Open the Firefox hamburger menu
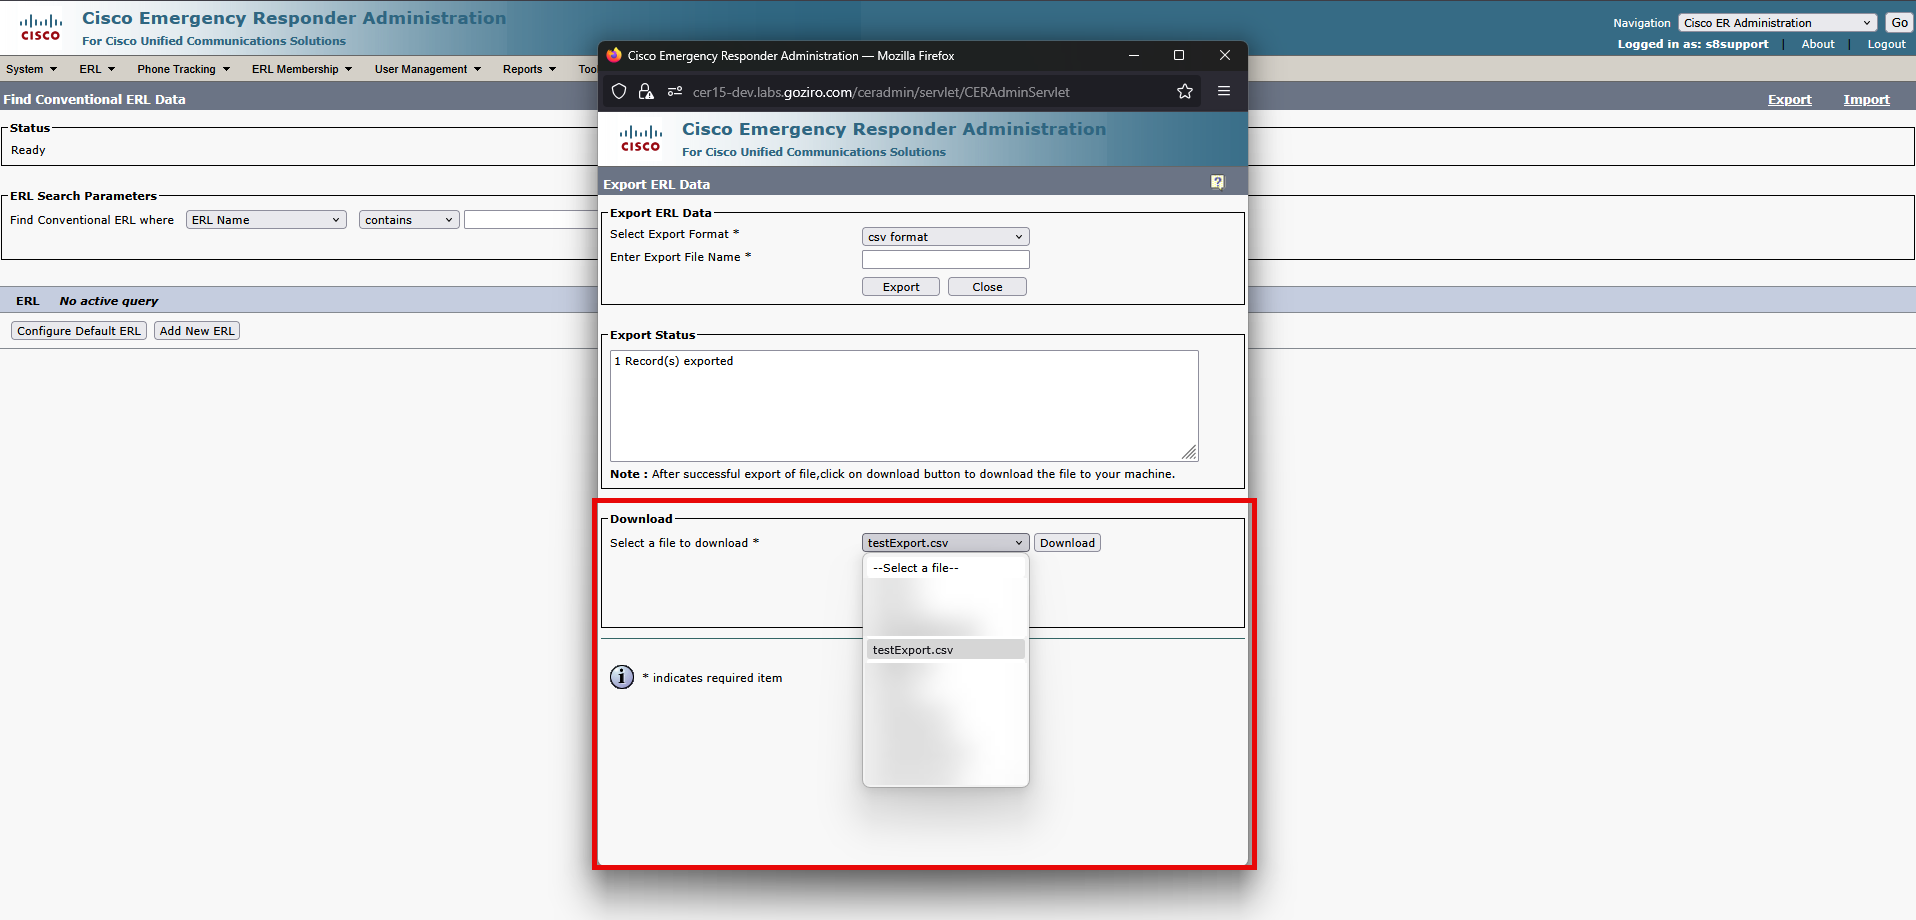 coord(1224,91)
